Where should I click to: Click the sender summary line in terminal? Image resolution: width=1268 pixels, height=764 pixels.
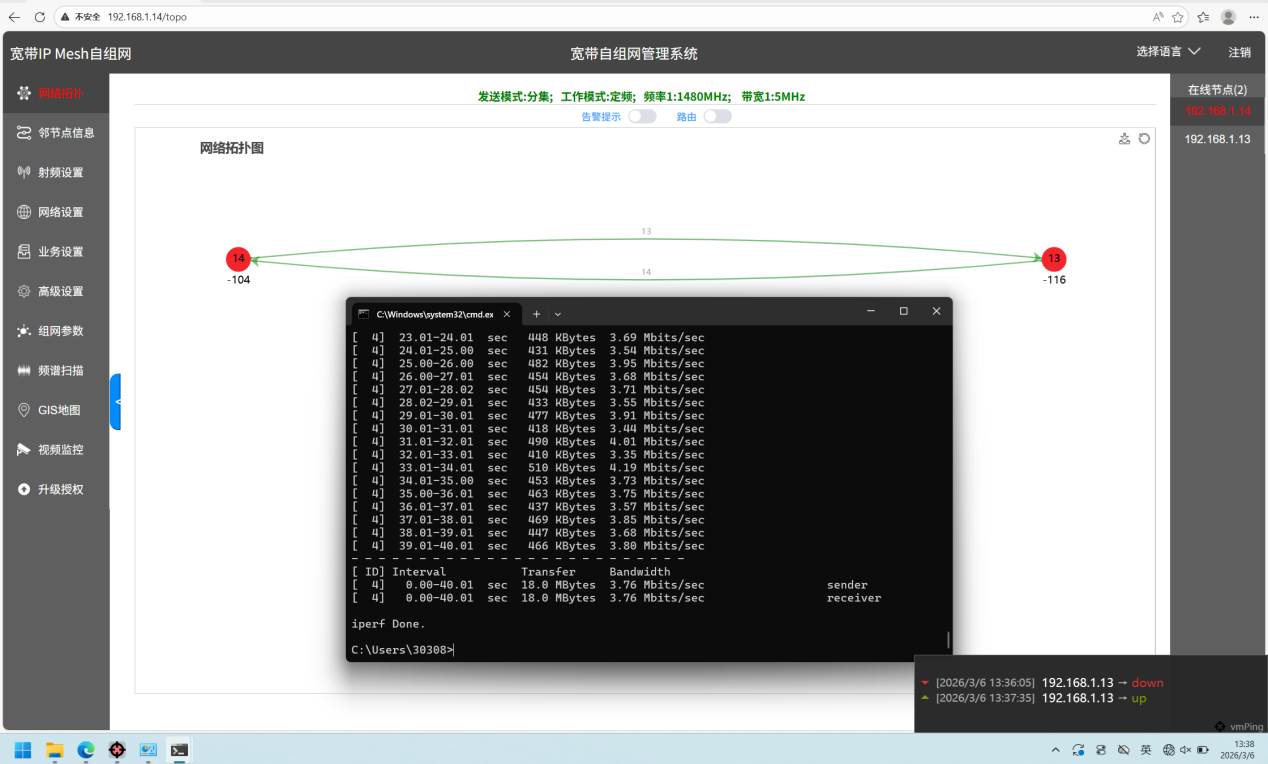(610, 585)
